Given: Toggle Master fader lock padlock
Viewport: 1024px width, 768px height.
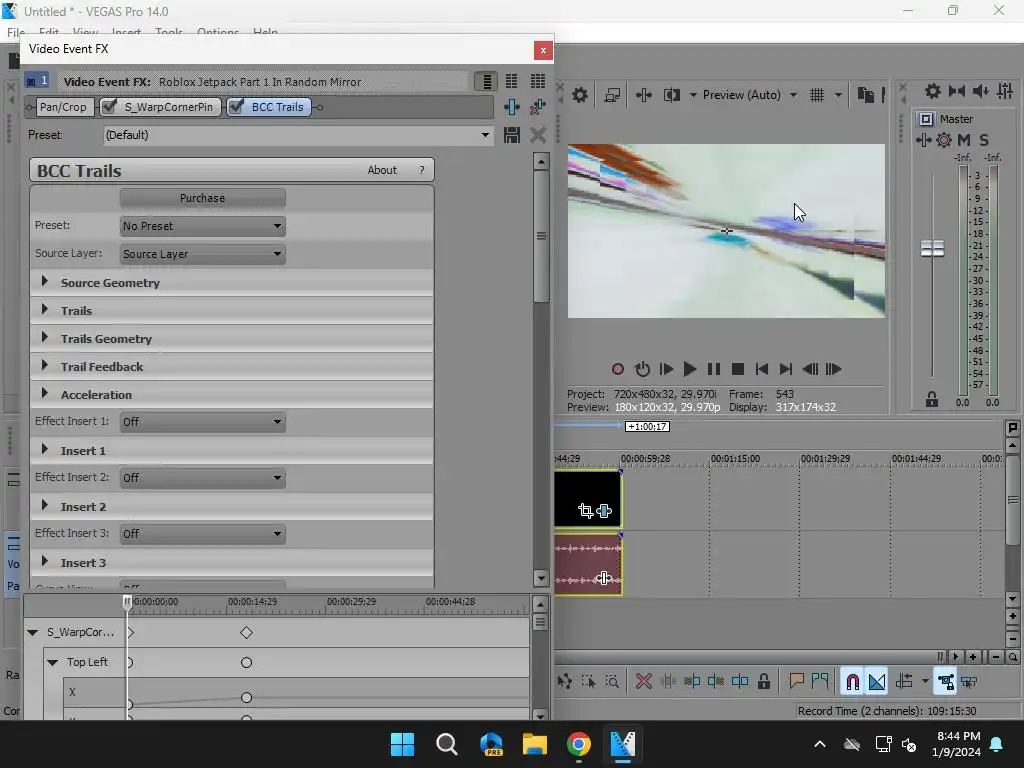Looking at the screenshot, I should tap(932, 400).
